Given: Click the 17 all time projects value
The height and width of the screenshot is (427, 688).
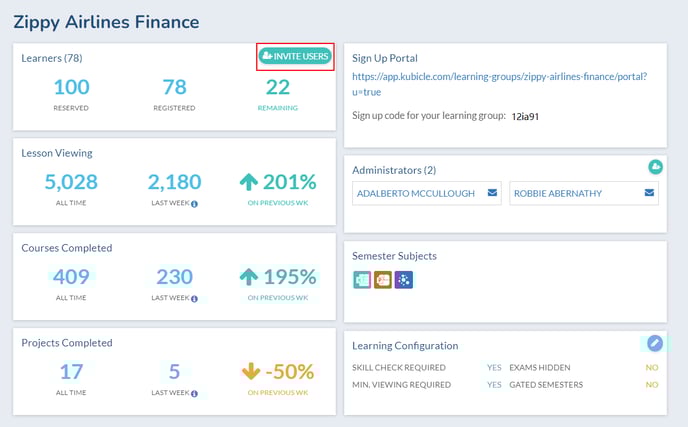Looking at the screenshot, I should 71,371.
